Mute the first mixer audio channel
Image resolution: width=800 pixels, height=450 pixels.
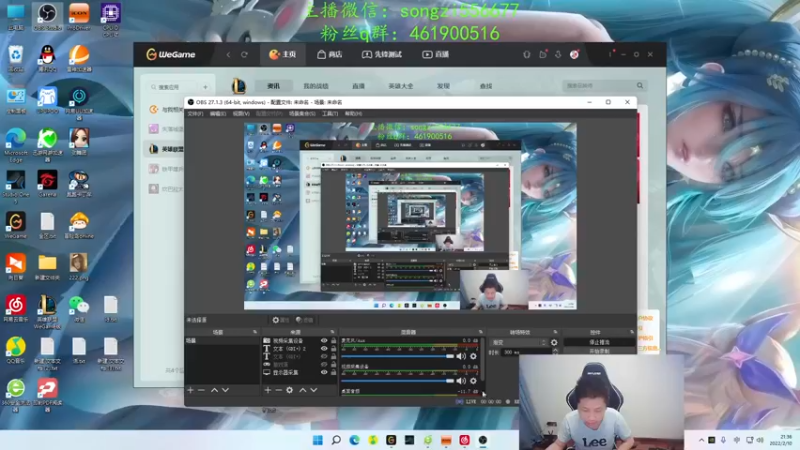[461, 357]
